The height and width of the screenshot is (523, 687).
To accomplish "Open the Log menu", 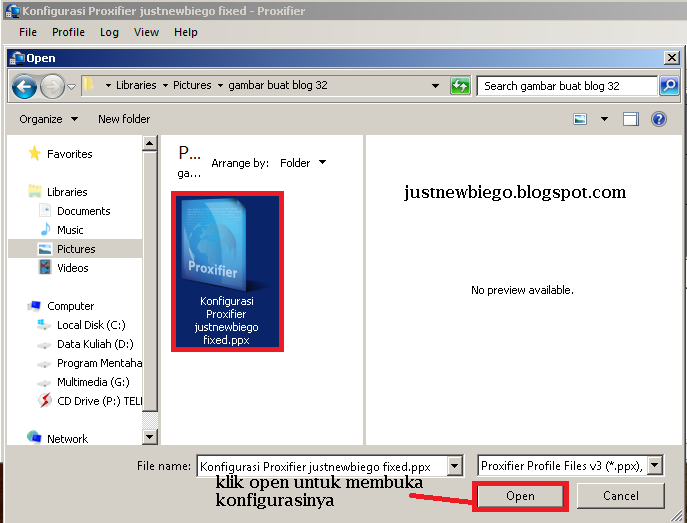I will click(x=109, y=32).
